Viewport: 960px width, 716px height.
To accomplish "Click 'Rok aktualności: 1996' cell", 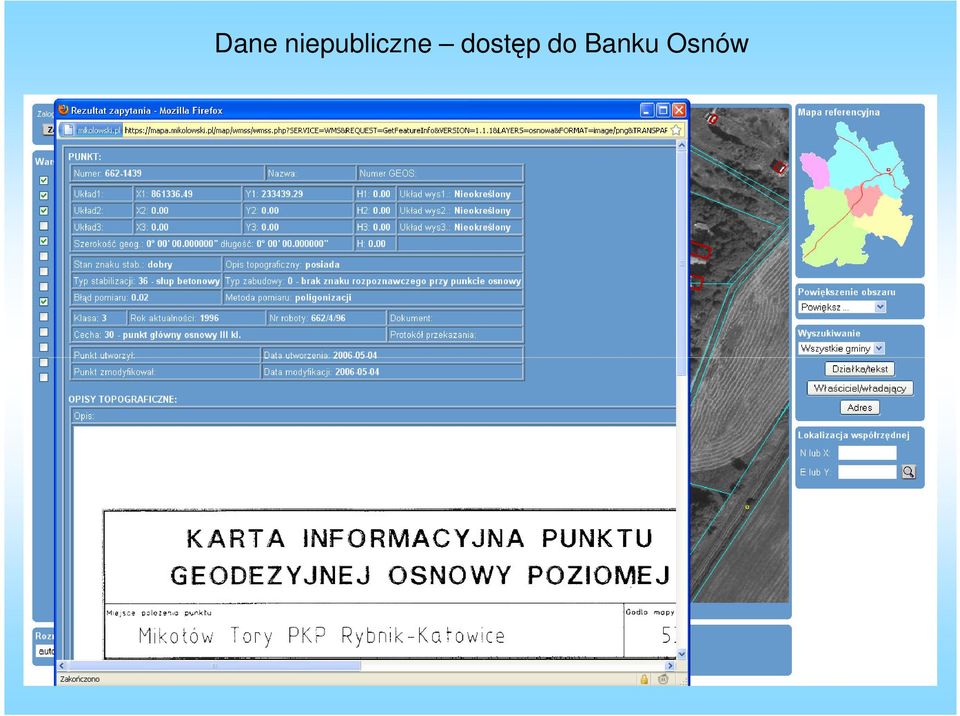I will click(x=197, y=318).
